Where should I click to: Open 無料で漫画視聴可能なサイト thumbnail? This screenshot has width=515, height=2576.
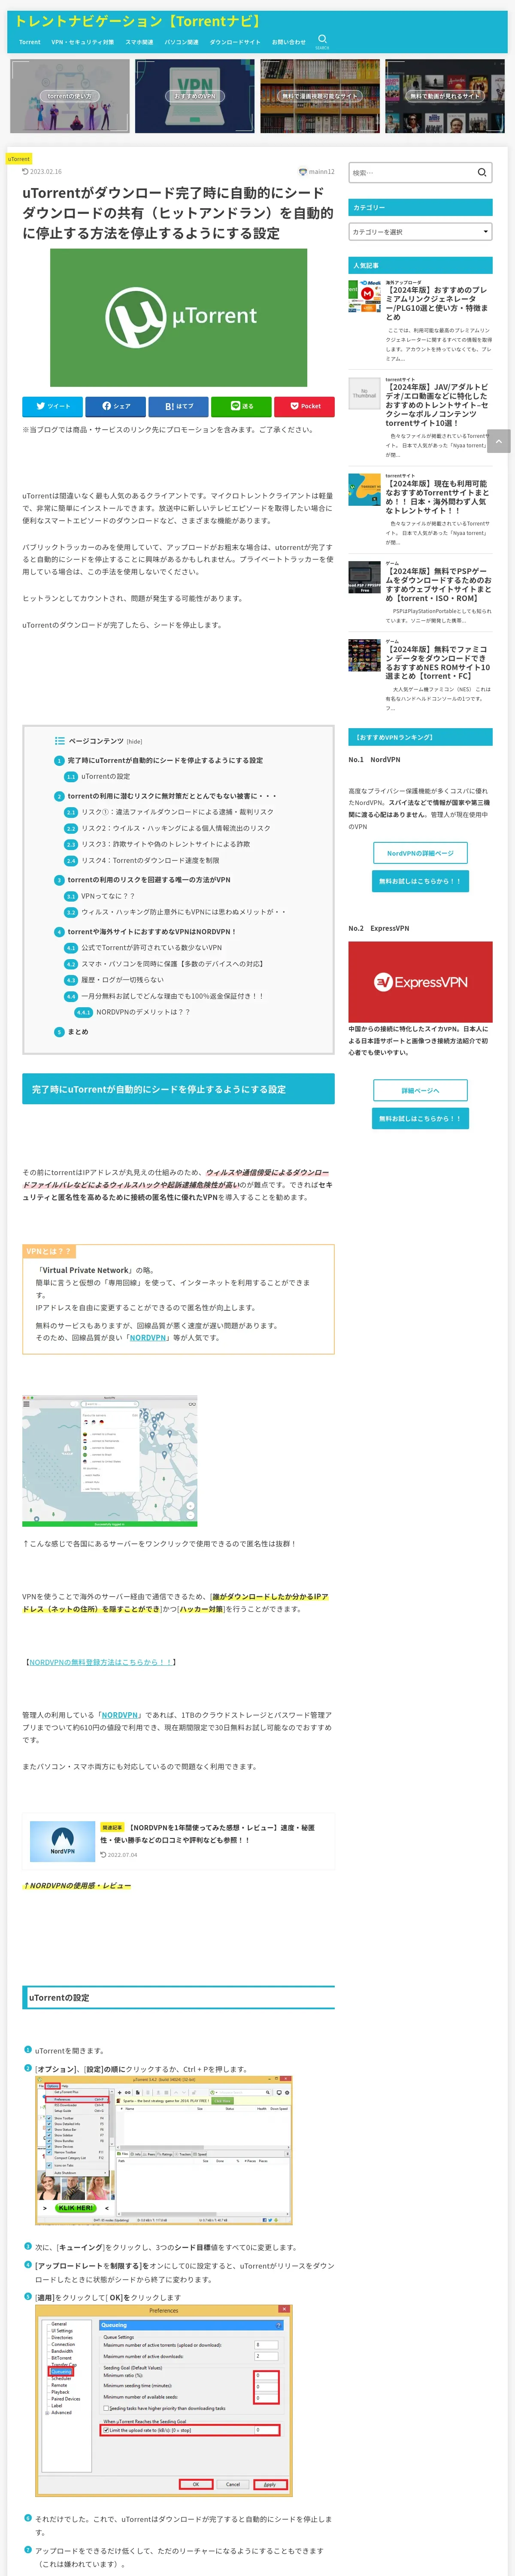point(320,96)
